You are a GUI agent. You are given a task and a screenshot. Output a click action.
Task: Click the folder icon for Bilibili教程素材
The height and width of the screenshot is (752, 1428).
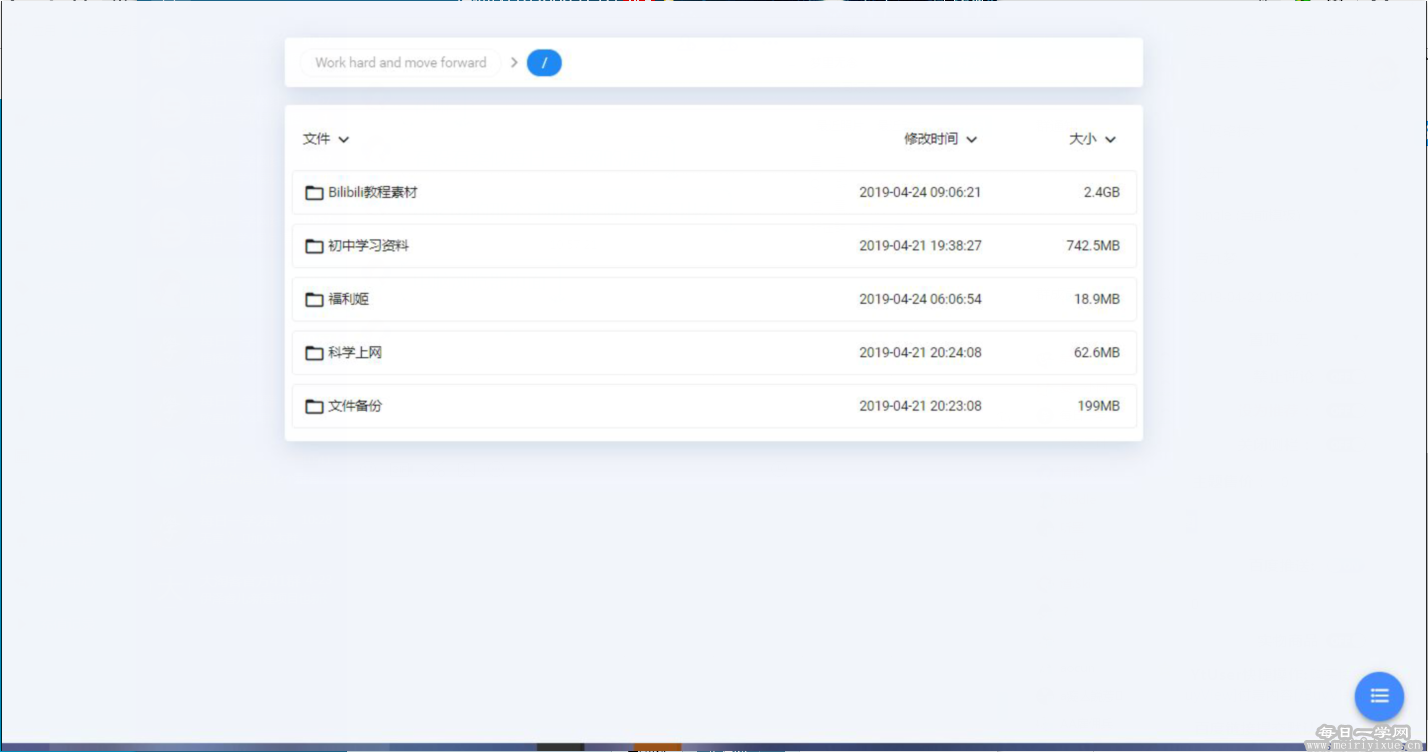point(314,192)
